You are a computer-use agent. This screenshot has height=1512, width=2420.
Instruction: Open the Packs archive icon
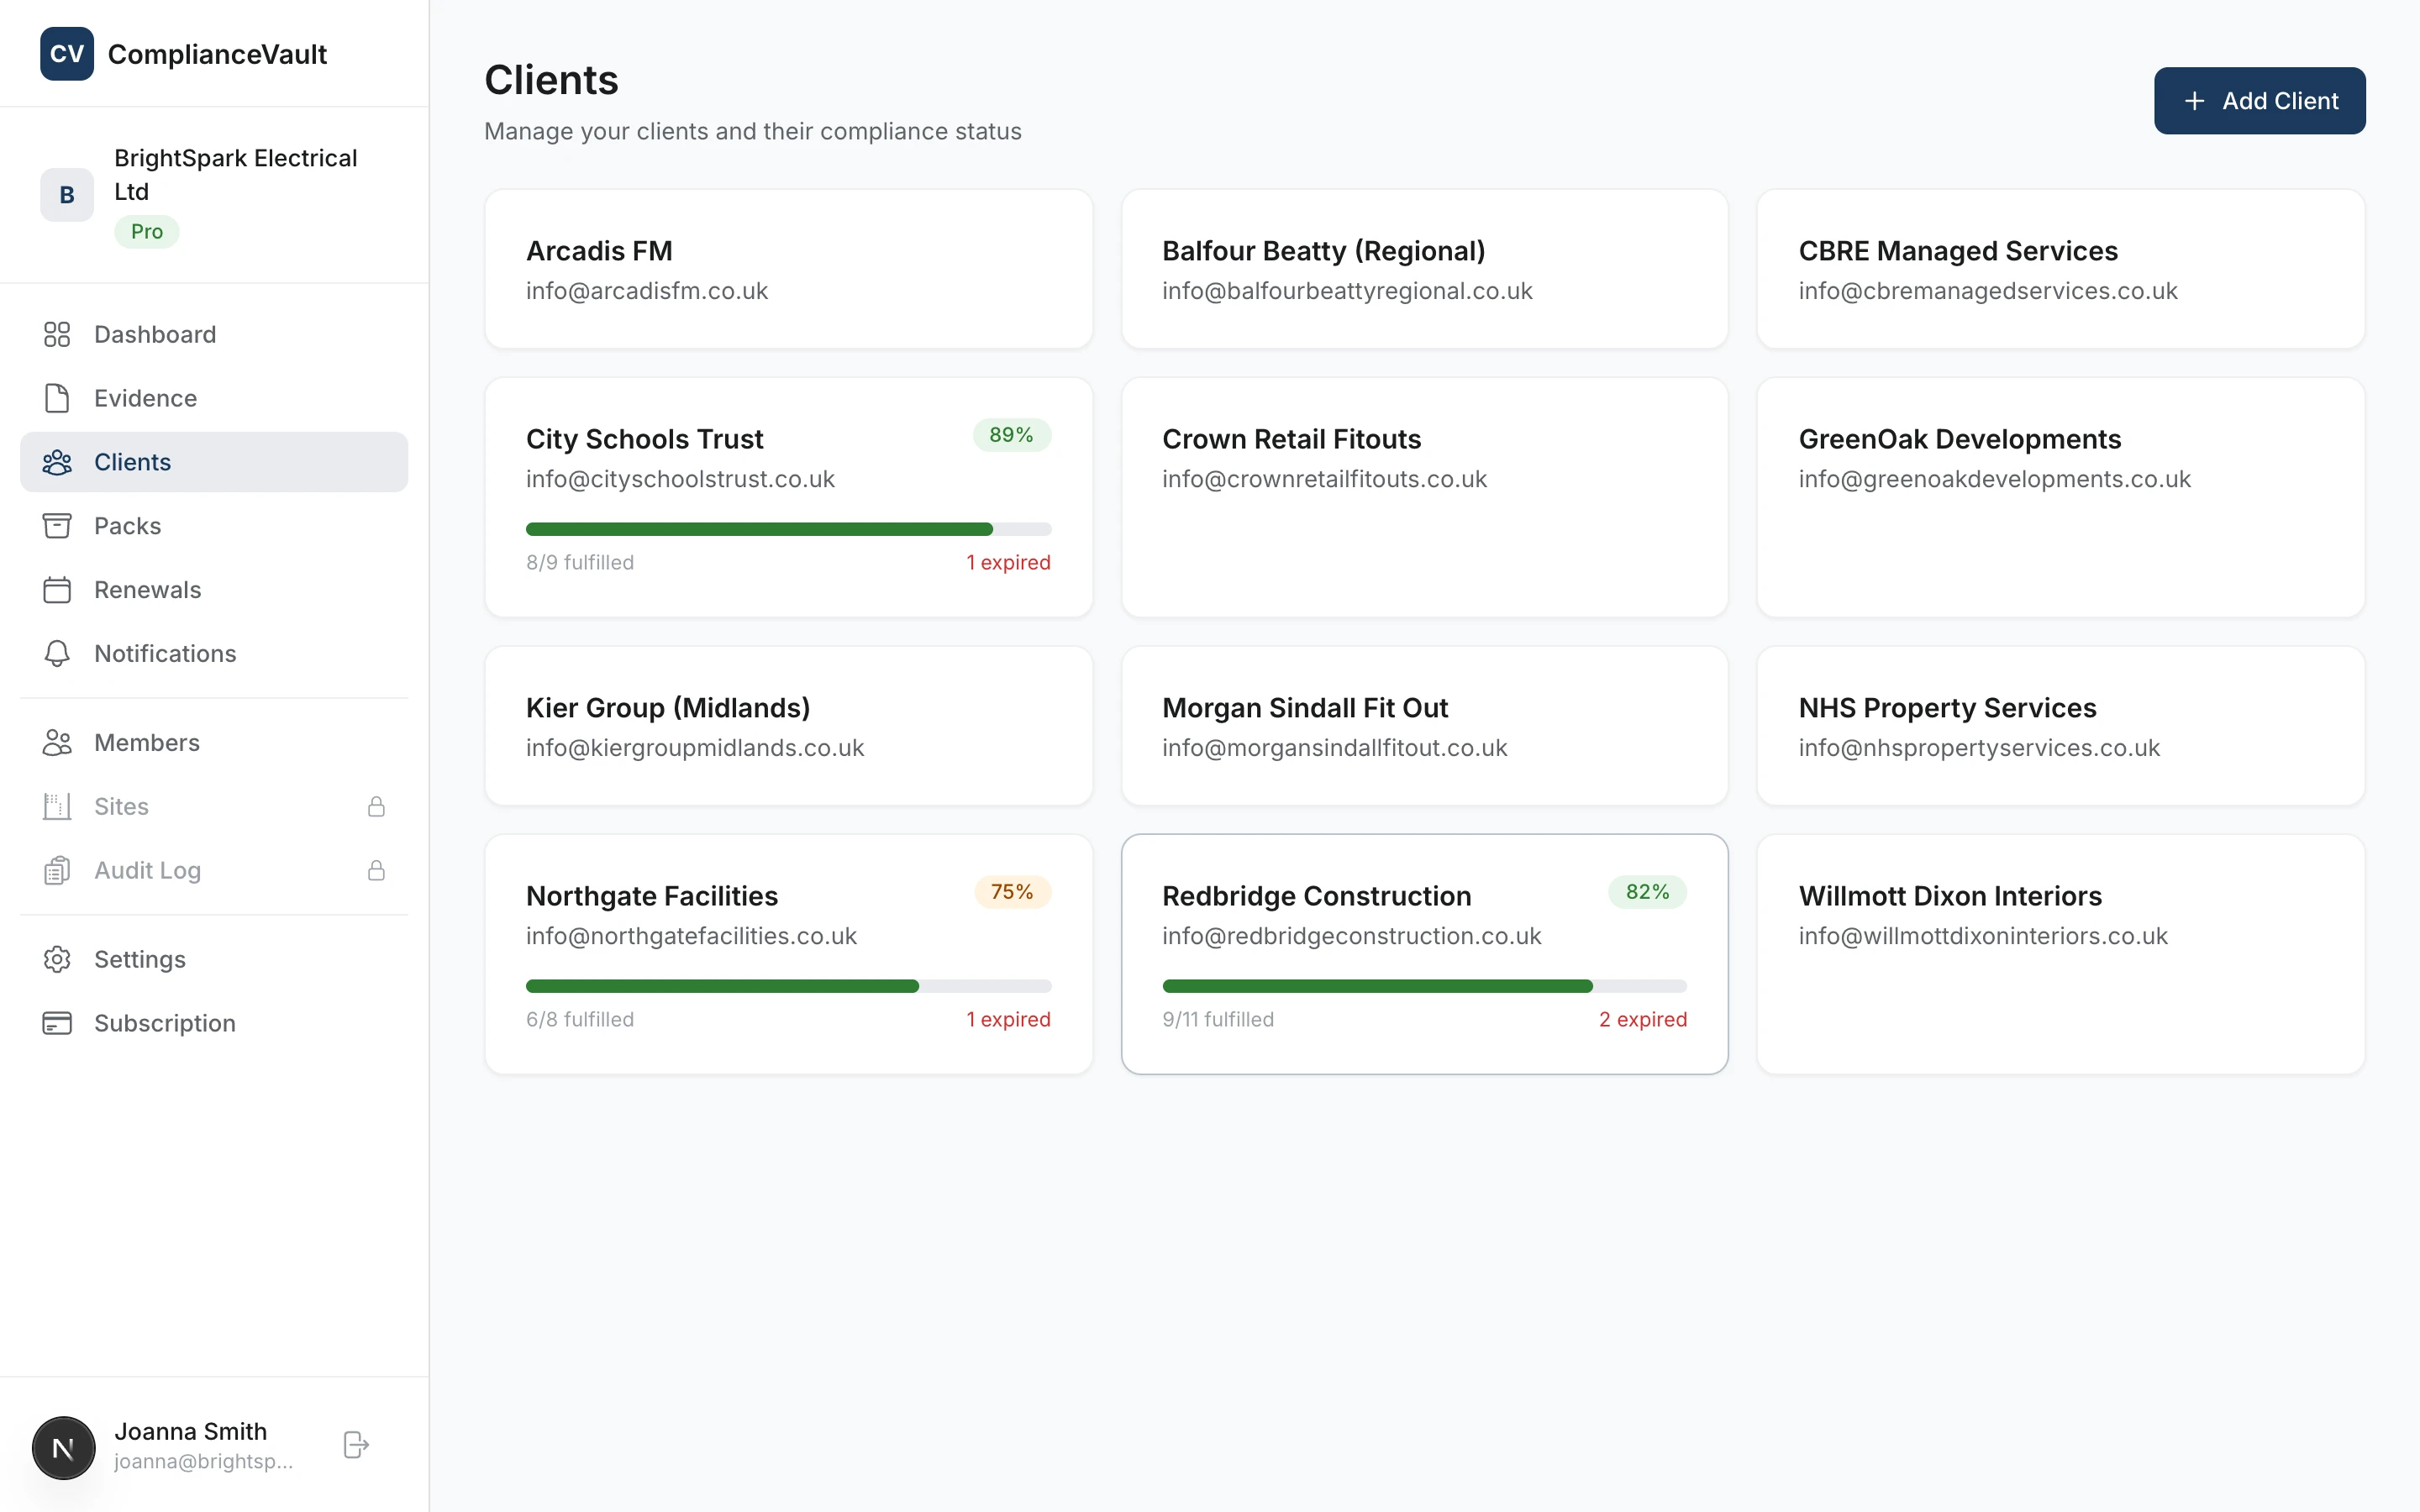coord(57,526)
